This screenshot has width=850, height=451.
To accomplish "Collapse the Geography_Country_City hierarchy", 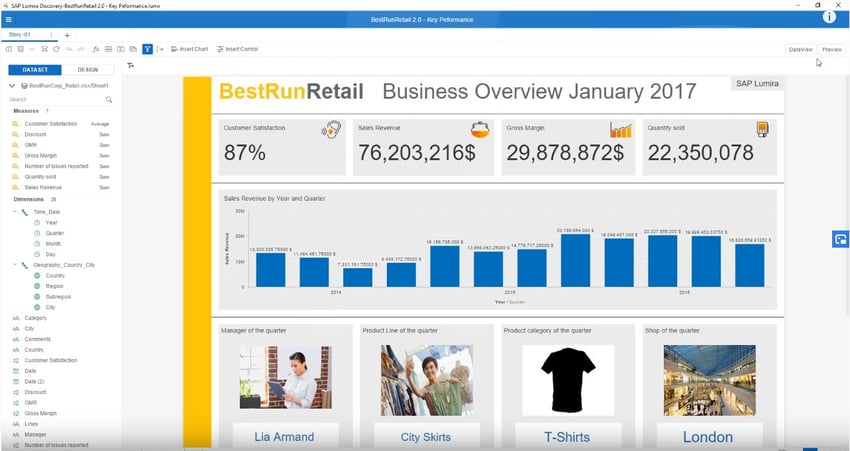I will (x=15, y=265).
